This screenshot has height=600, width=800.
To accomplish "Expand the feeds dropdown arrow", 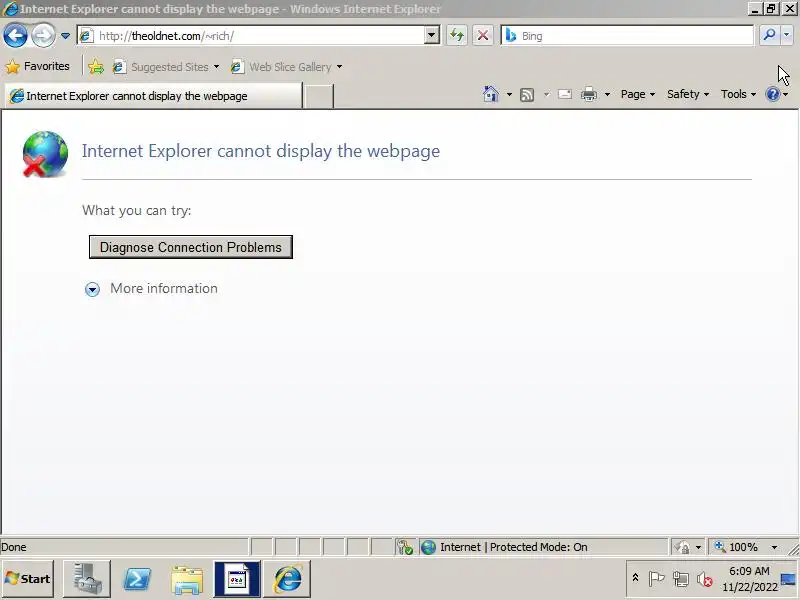I will pyautogui.click(x=546, y=94).
